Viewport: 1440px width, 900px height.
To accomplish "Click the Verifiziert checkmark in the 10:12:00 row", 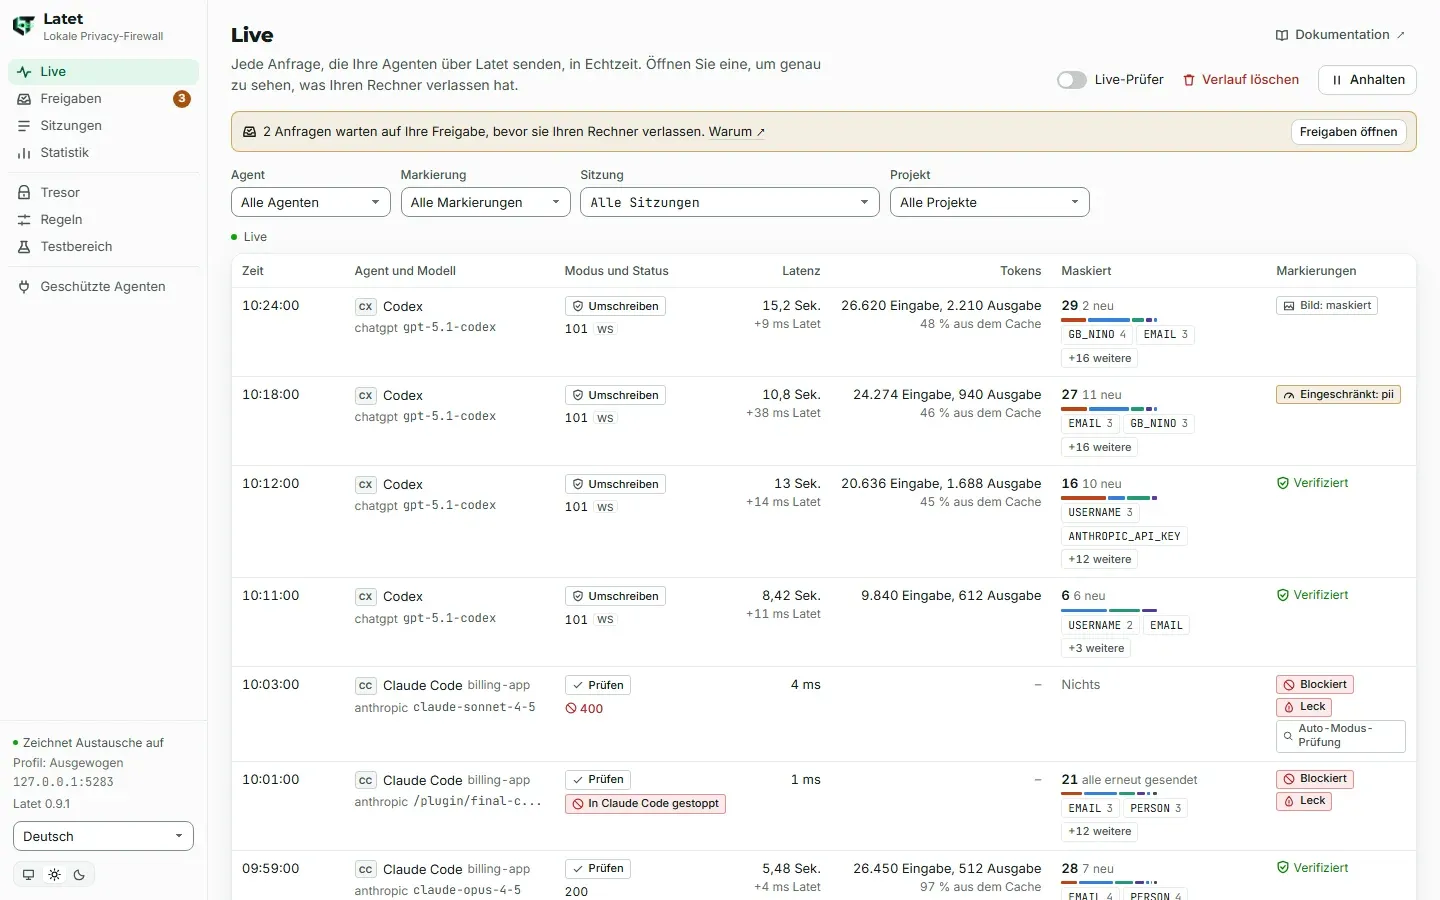I will (x=1283, y=483).
